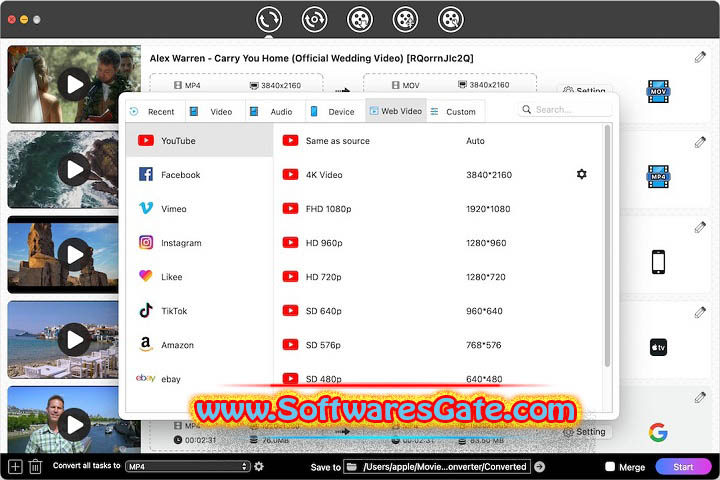Viewport: 720px width, 480px height.
Task: Choose FHD 1080p preset
Action: 438,209
